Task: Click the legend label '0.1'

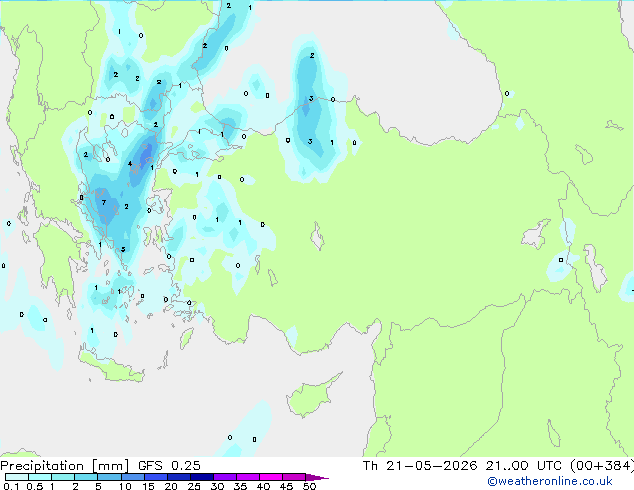Action: pyautogui.click(x=11, y=486)
